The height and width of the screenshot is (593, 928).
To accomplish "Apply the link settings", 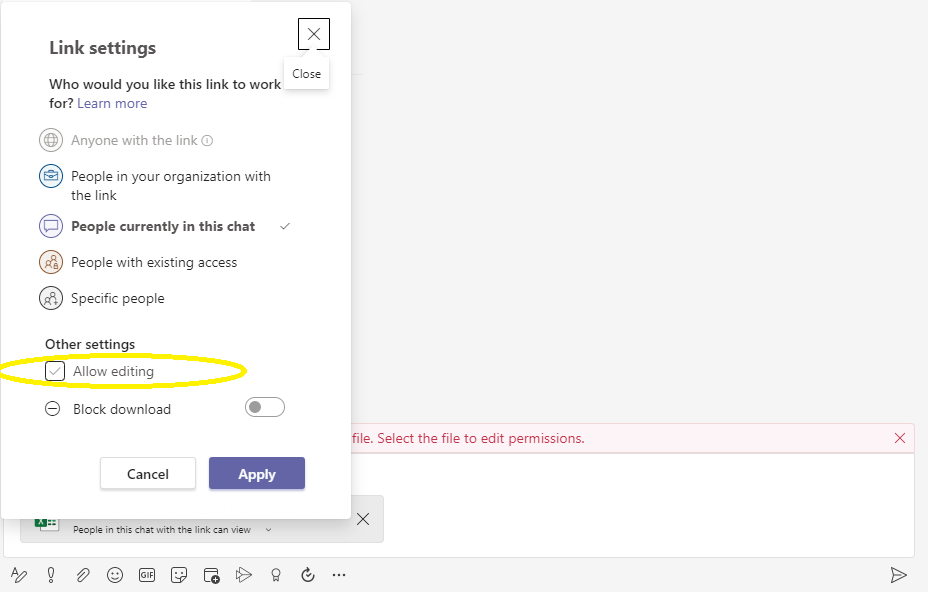I will [256, 474].
